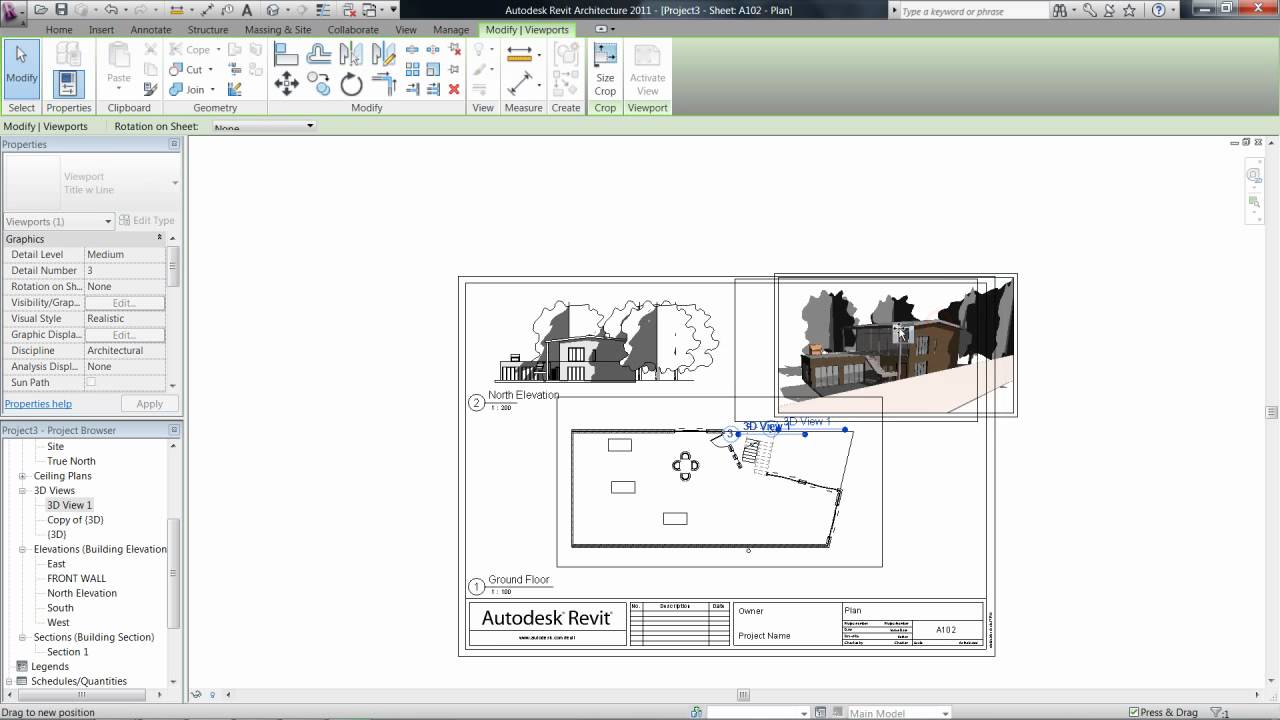The image size is (1280, 720).
Task: Select the Move tool in Modify panel
Action: [286, 84]
